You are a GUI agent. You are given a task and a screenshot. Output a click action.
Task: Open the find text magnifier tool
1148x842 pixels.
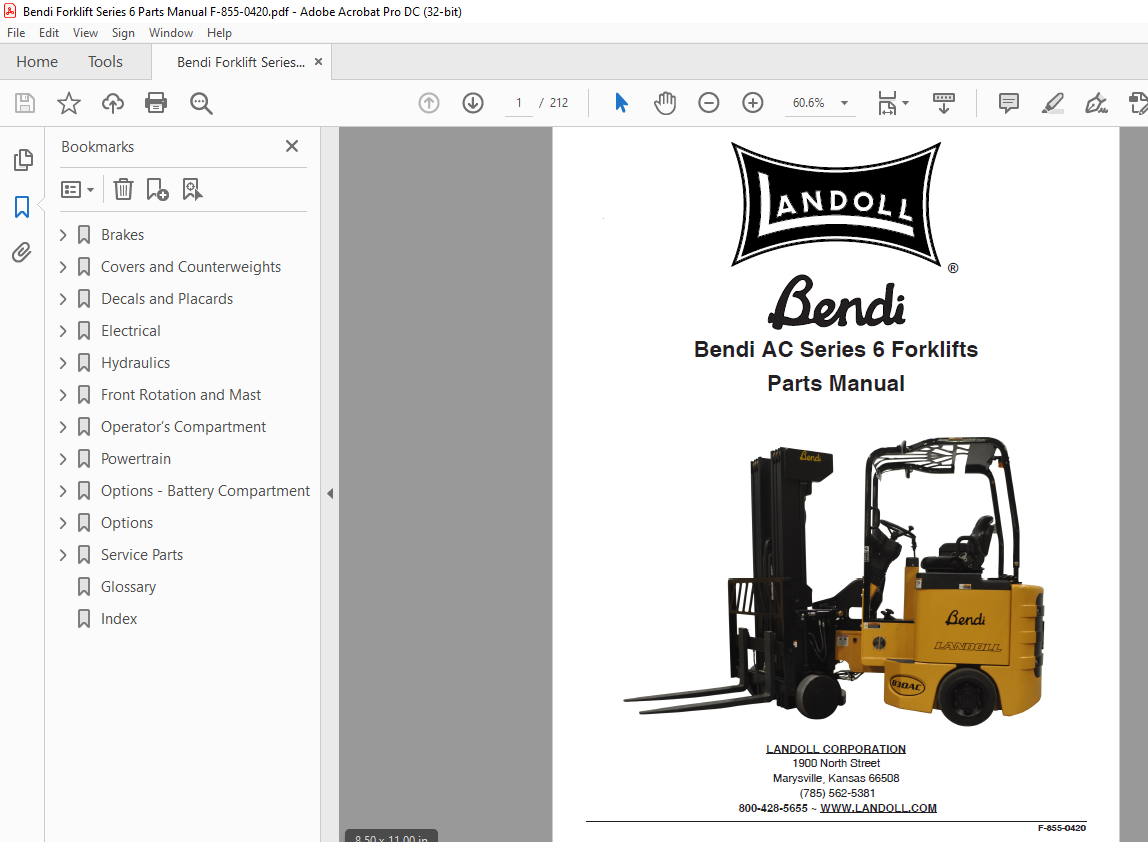tap(201, 103)
